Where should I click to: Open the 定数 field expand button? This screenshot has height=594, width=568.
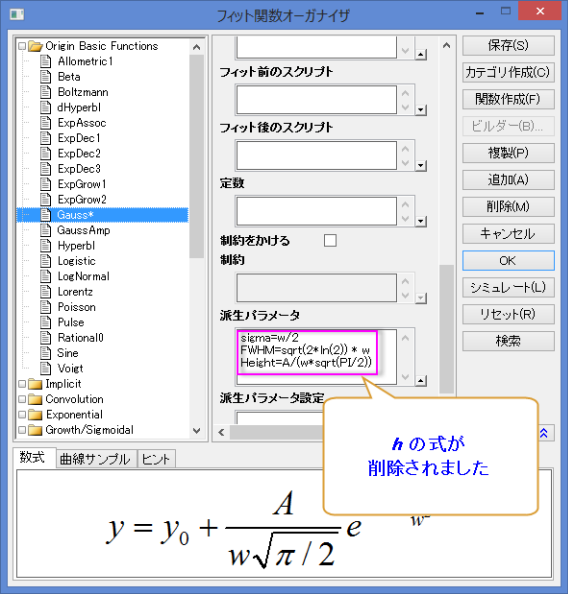coord(421,221)
